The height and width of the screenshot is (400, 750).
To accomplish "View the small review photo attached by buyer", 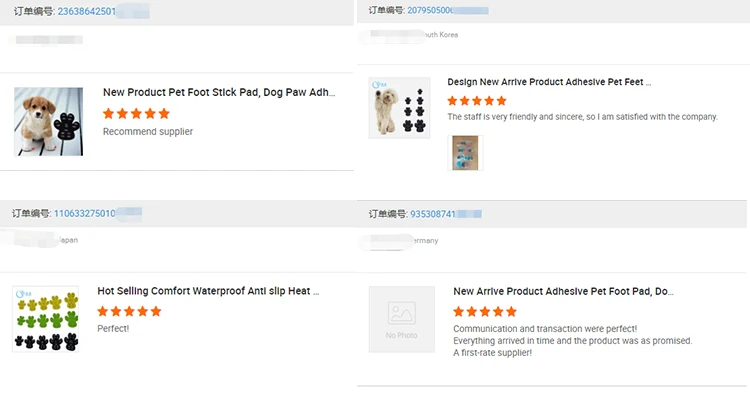I will [465, 153].
